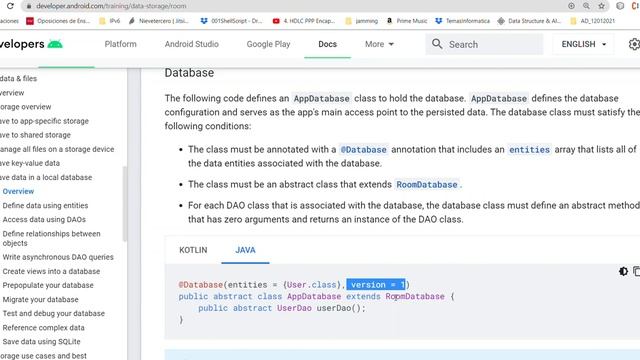Open the IPv6 bookmark folder
This screenshot has width=640, height=360.
click(x=110, y=21)
